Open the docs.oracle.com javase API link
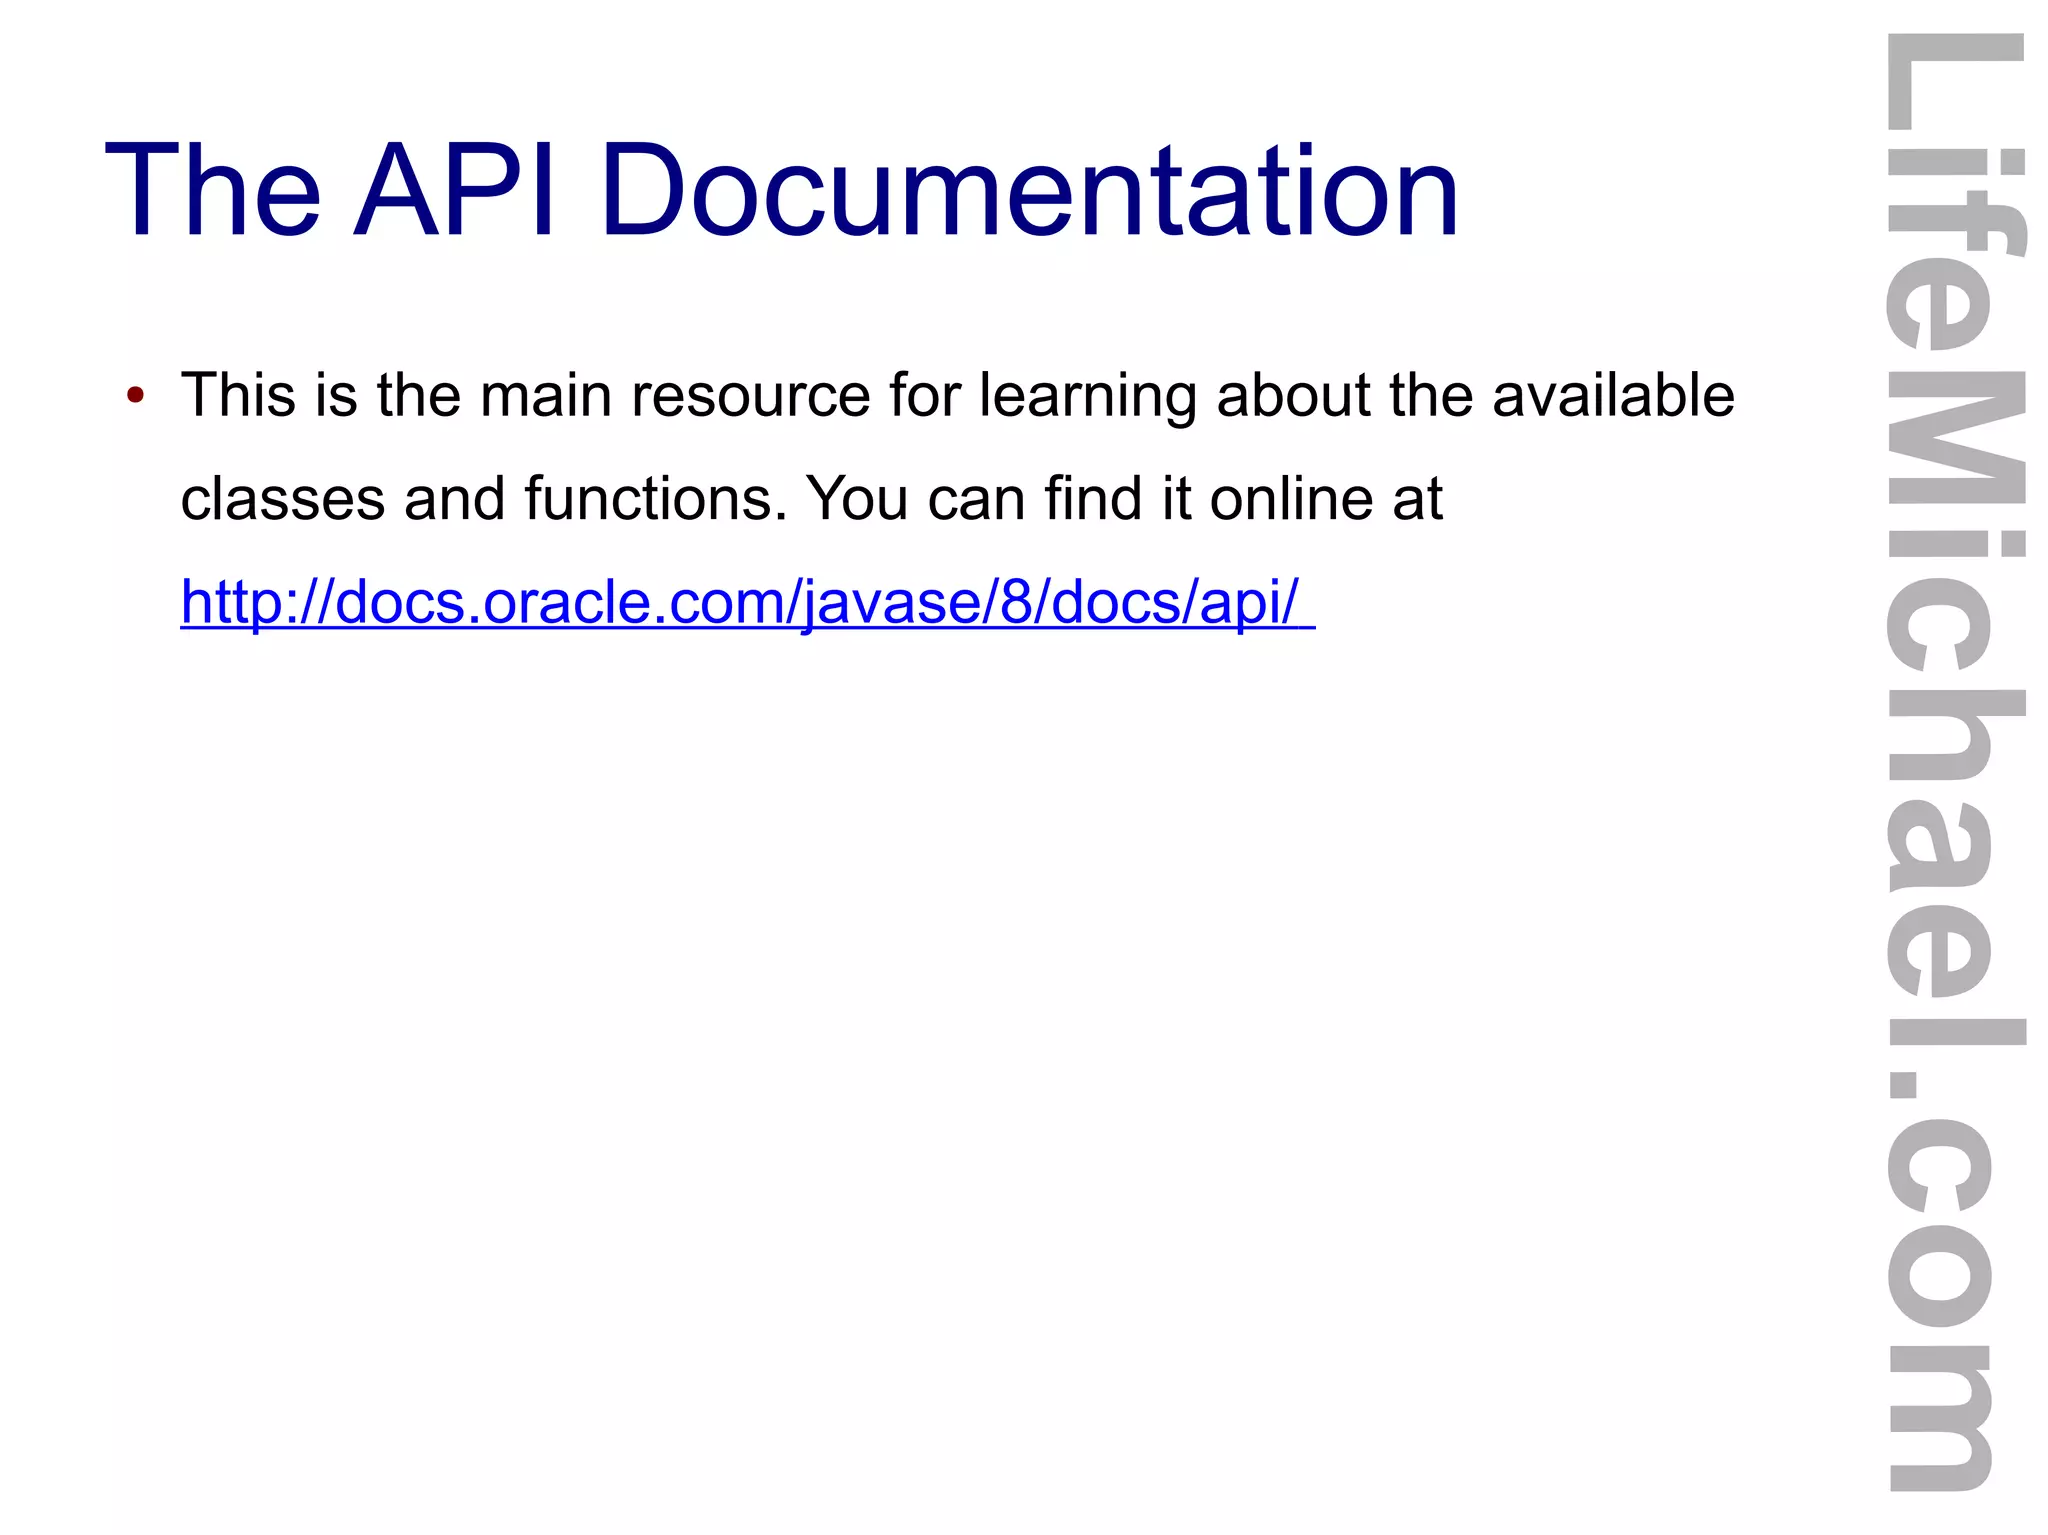Image resolution: width=2048 pixels, height=1535 pixels. pyautogui.click(x=747, y=602)
